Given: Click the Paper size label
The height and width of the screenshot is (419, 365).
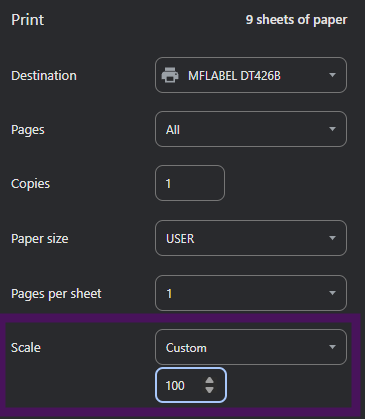Looking at the screenshot, I should 40,239.
